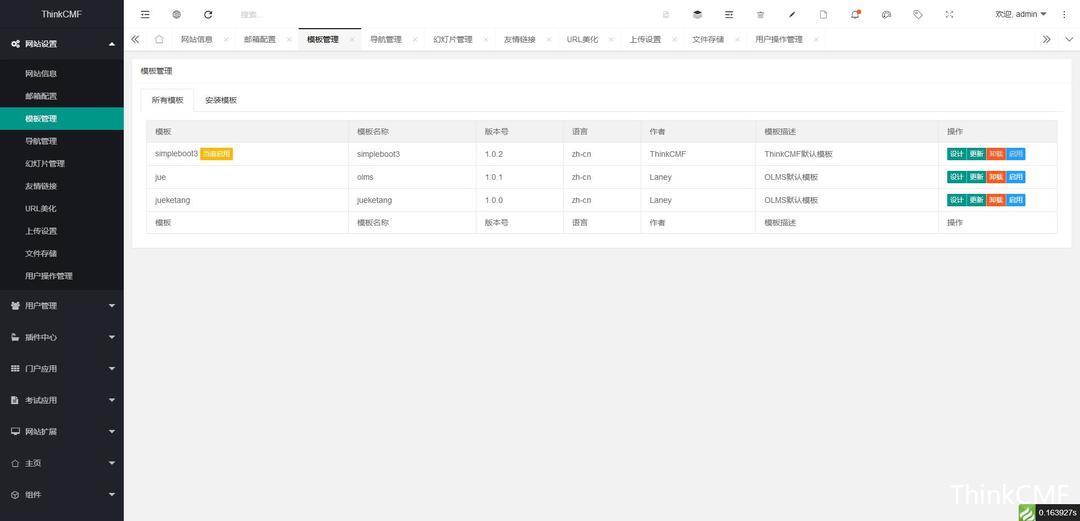Click the globe icon in top toolbar
The image size is (1080, 521).
click(177, 14)
